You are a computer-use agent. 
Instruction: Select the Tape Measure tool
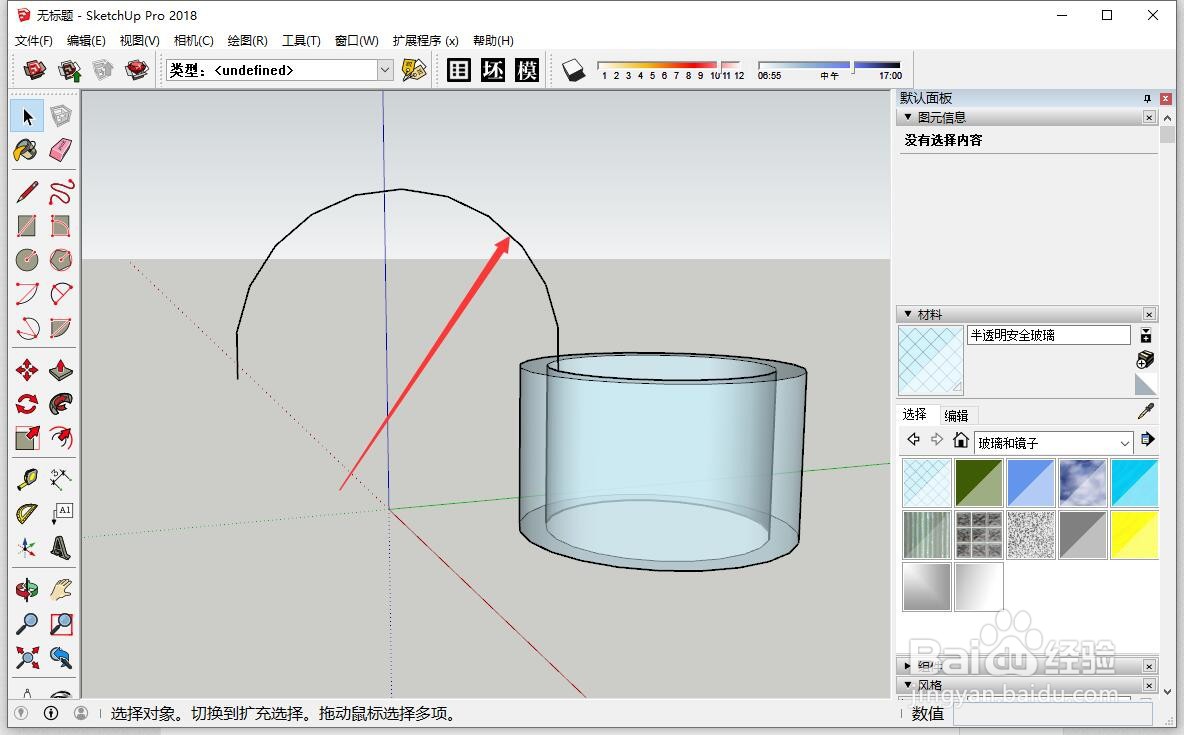click(26, 478)
